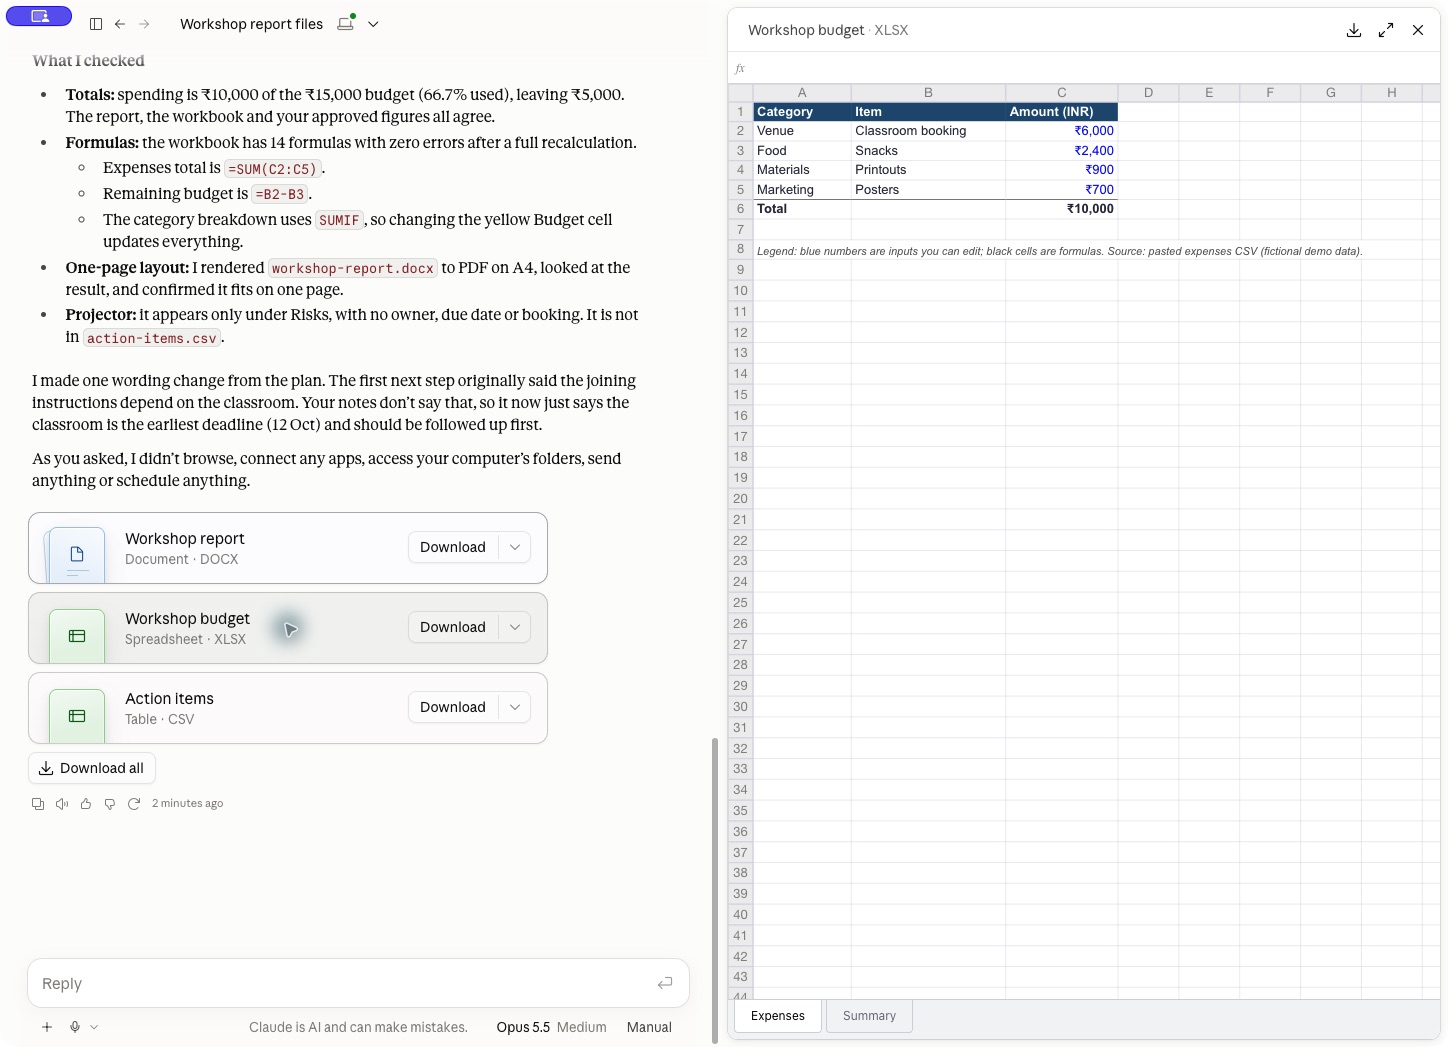Screen dimensions: 1448x1047
Task: Go forward with the right arrow
Action: pos(144,24)
